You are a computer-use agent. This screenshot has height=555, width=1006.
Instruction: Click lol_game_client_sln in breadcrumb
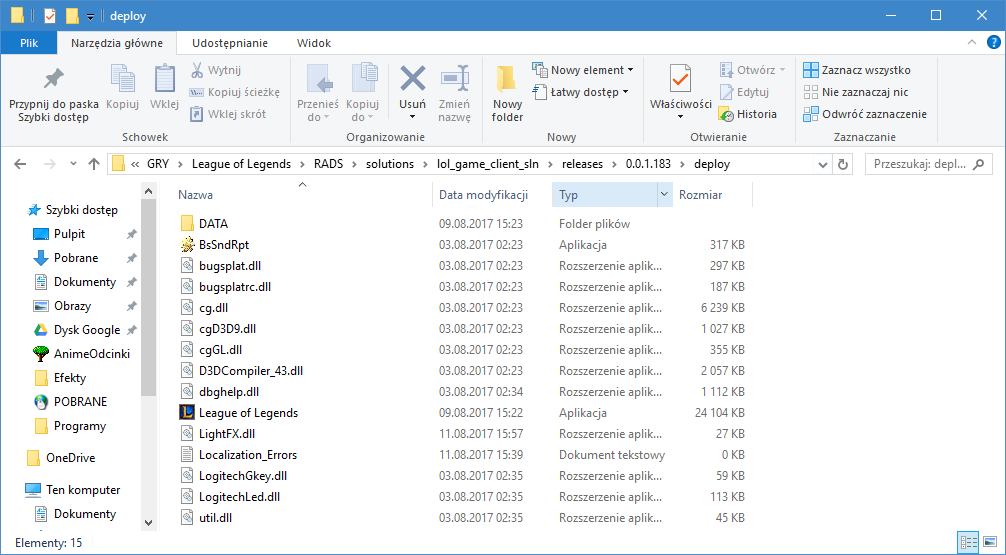[x=488, y=164]
